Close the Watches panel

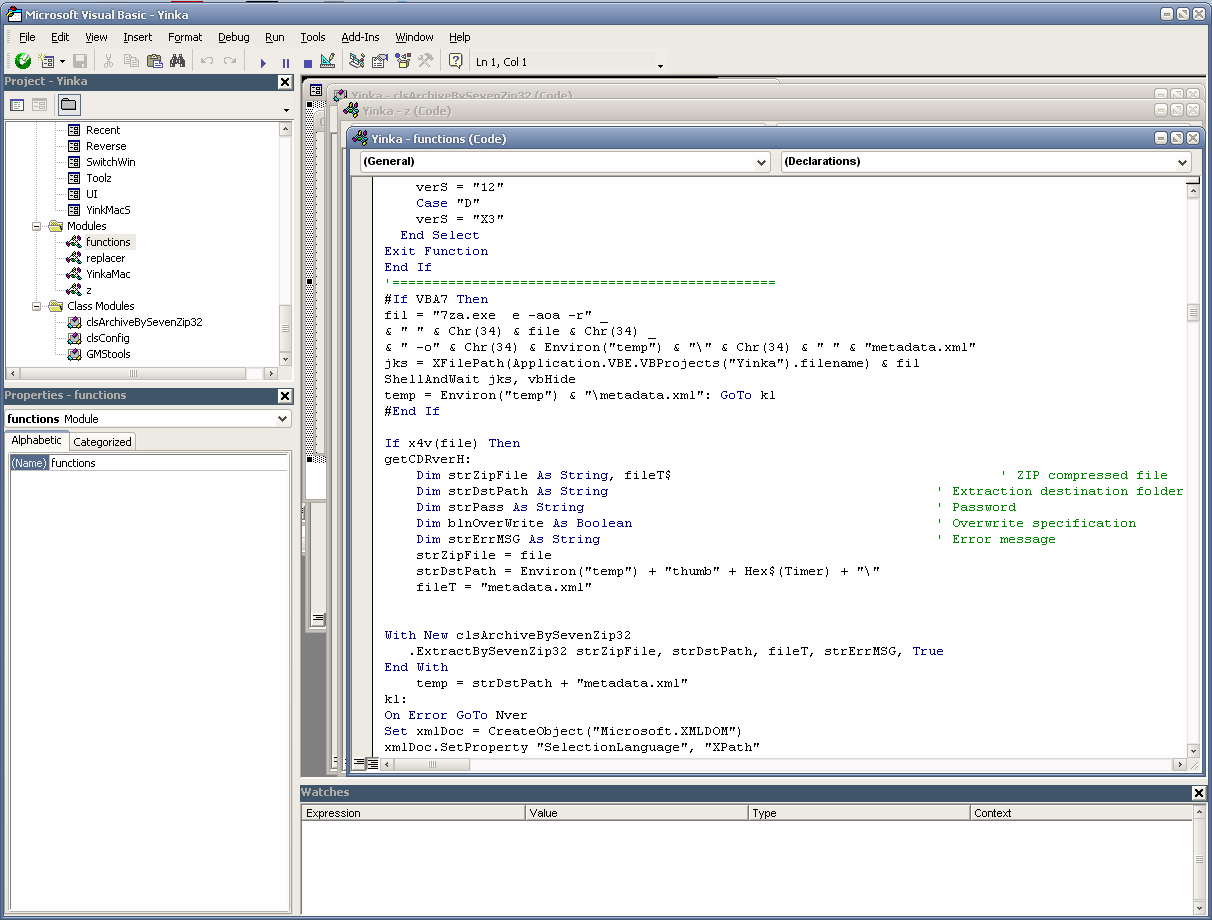tap(1199, 793)
